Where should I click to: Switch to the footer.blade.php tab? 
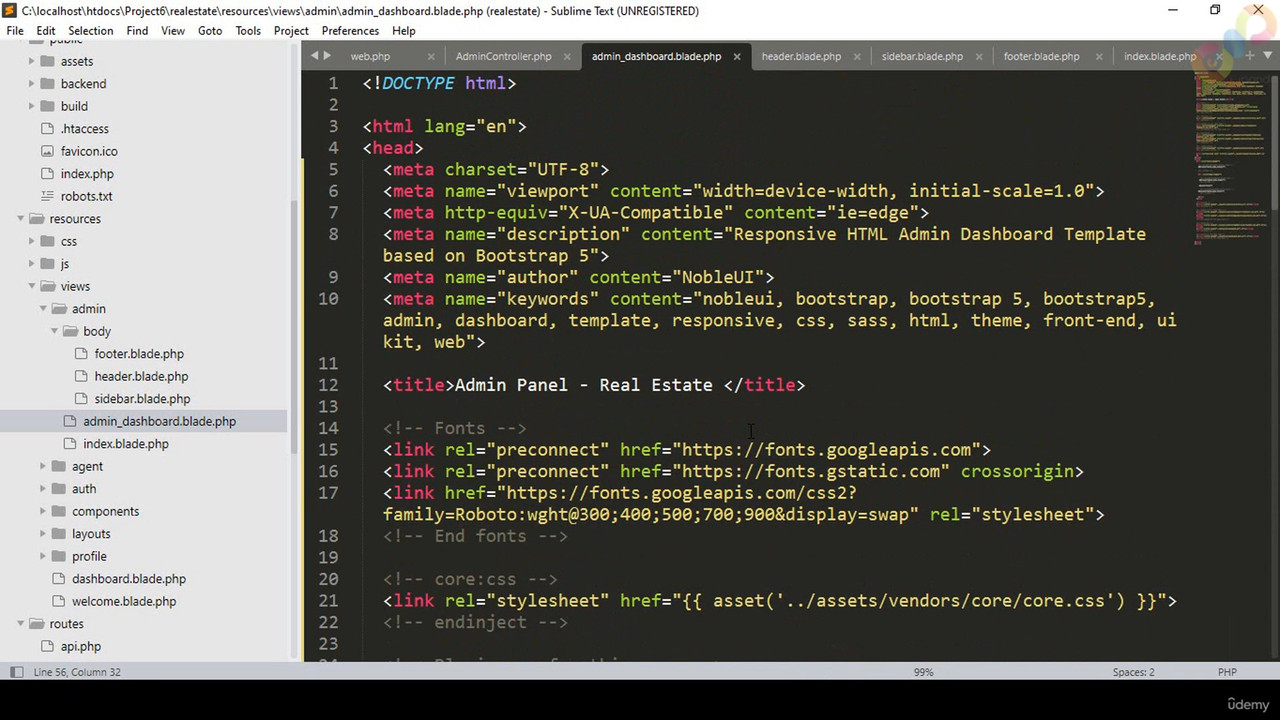click(x=1041, y=56)
